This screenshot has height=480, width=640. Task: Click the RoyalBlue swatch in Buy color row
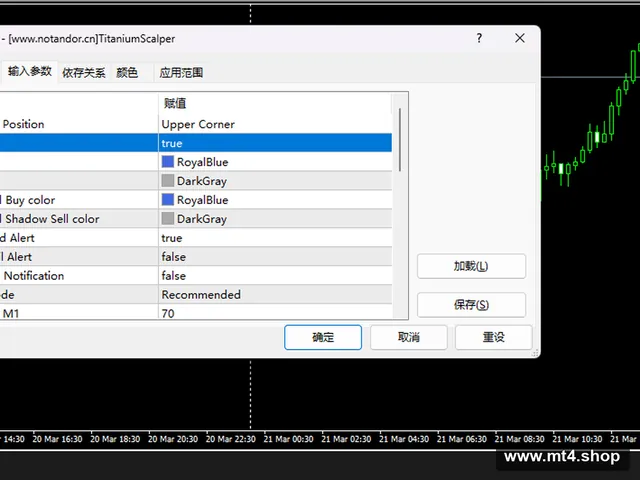[x=168, y=200]
